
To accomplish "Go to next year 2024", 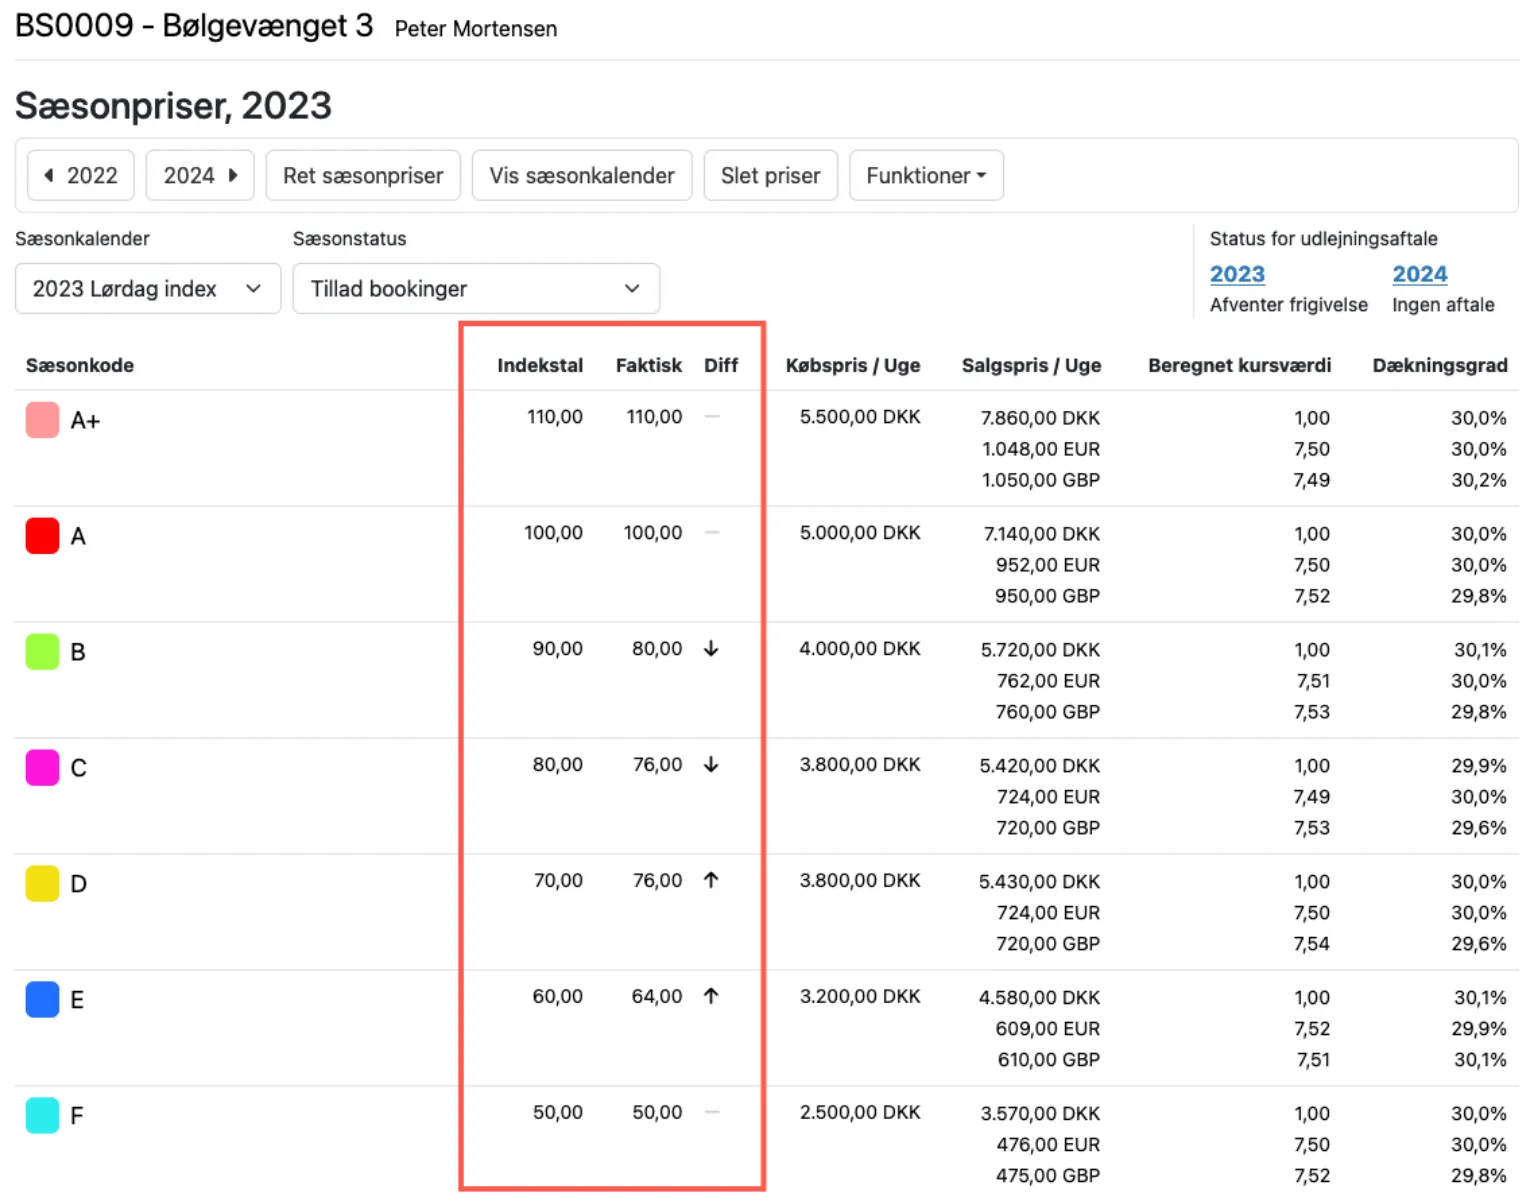I will point(200,176).
